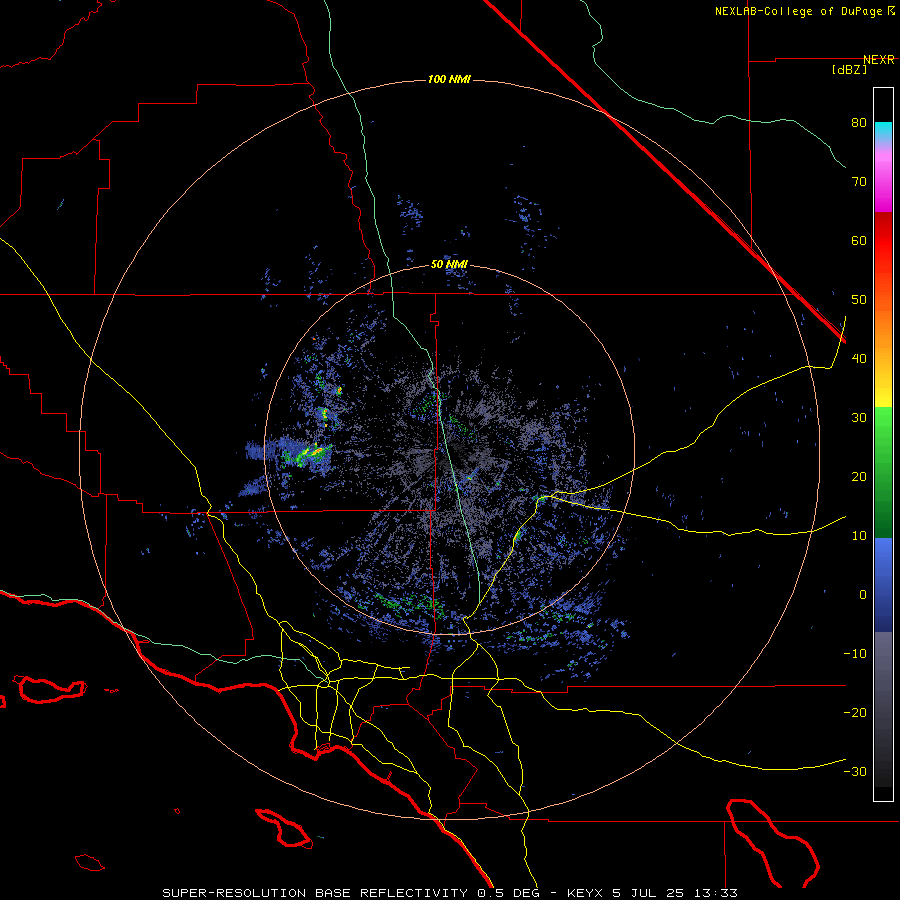Click the 30 value on the dBZ scale
Viewport: 900px width, 900px height.
[859, 418]
